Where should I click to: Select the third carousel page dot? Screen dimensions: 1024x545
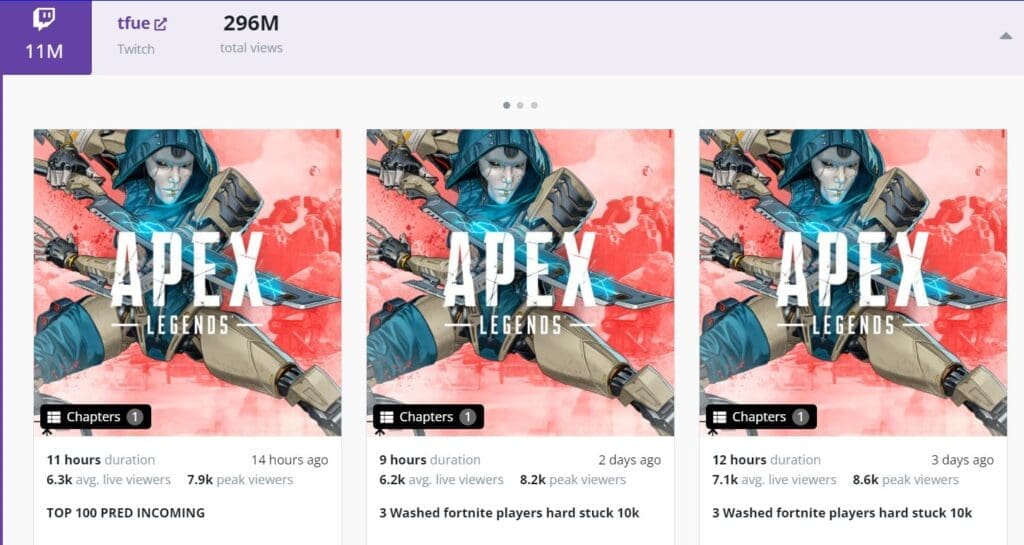(534, 105)
